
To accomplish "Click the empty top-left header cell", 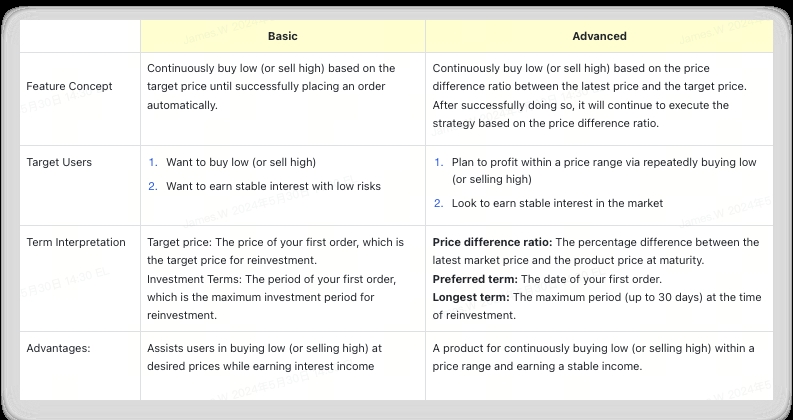I will pyautogui.click(x=80, y=36).
